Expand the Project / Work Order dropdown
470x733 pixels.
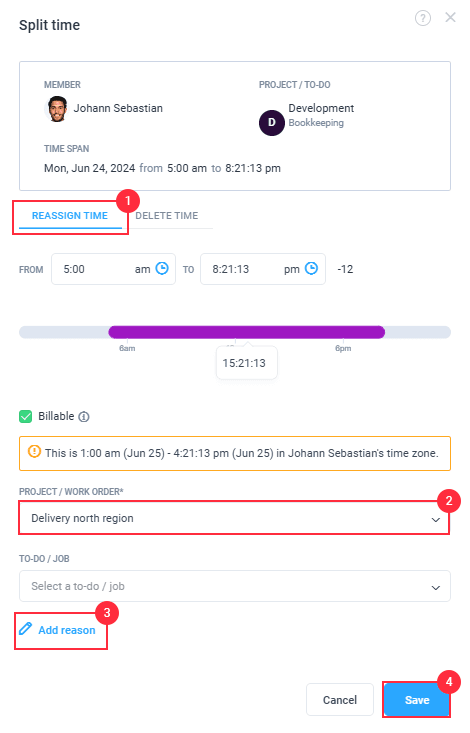(235, 518)
